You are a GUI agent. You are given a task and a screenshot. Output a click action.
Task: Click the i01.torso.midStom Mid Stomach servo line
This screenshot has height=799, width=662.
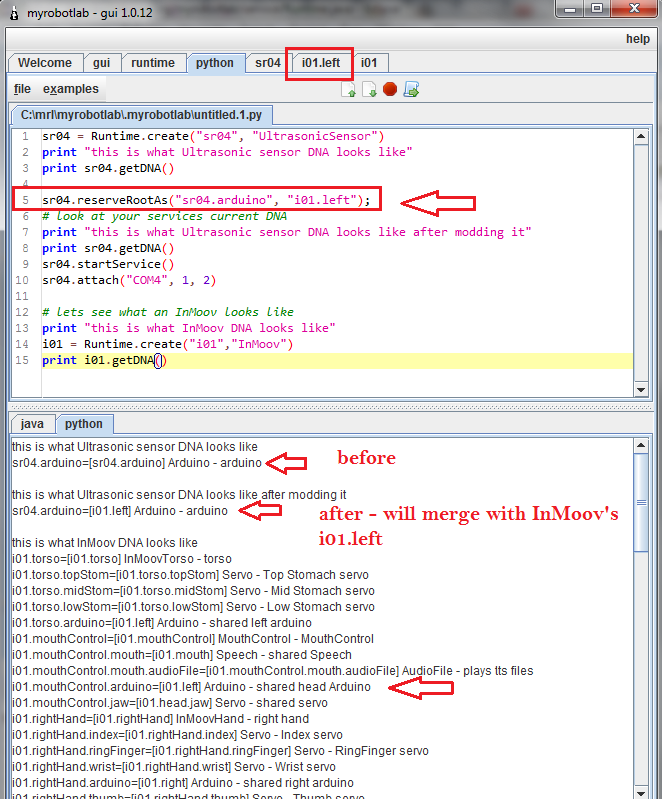tap(193, 591)
